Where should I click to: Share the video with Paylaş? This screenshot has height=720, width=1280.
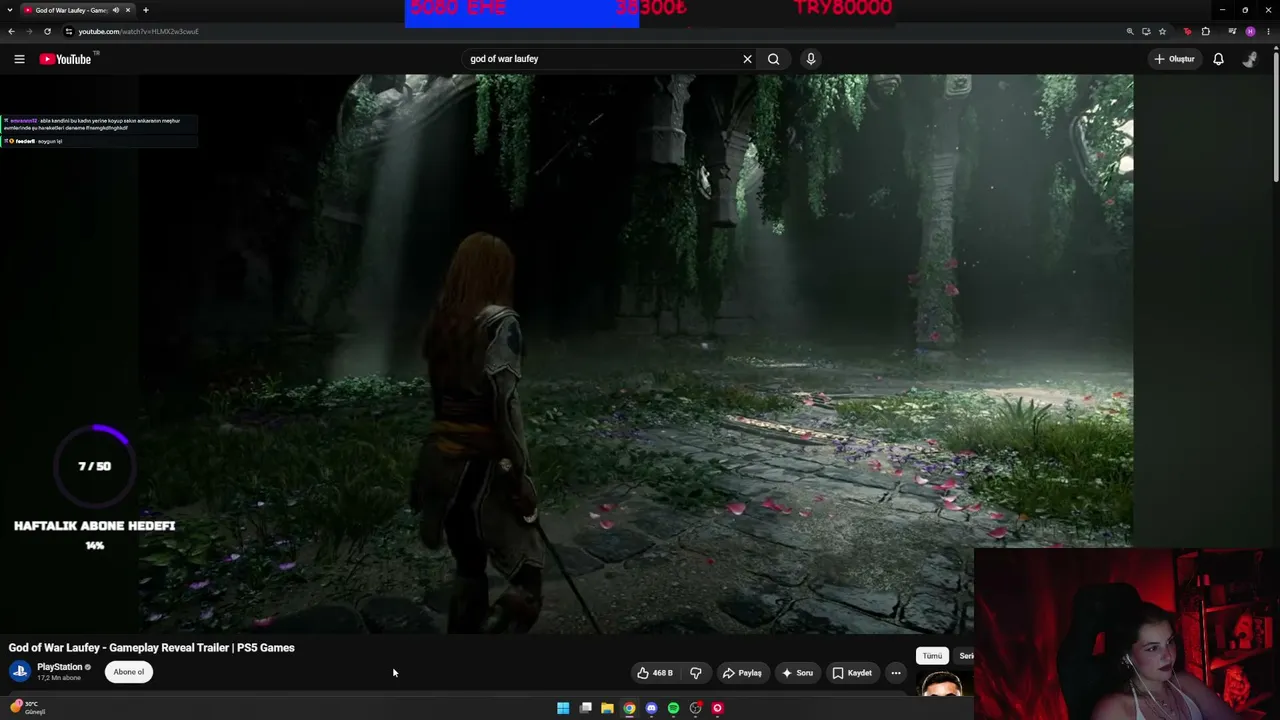pyautogui.click(x=742, y=673)
